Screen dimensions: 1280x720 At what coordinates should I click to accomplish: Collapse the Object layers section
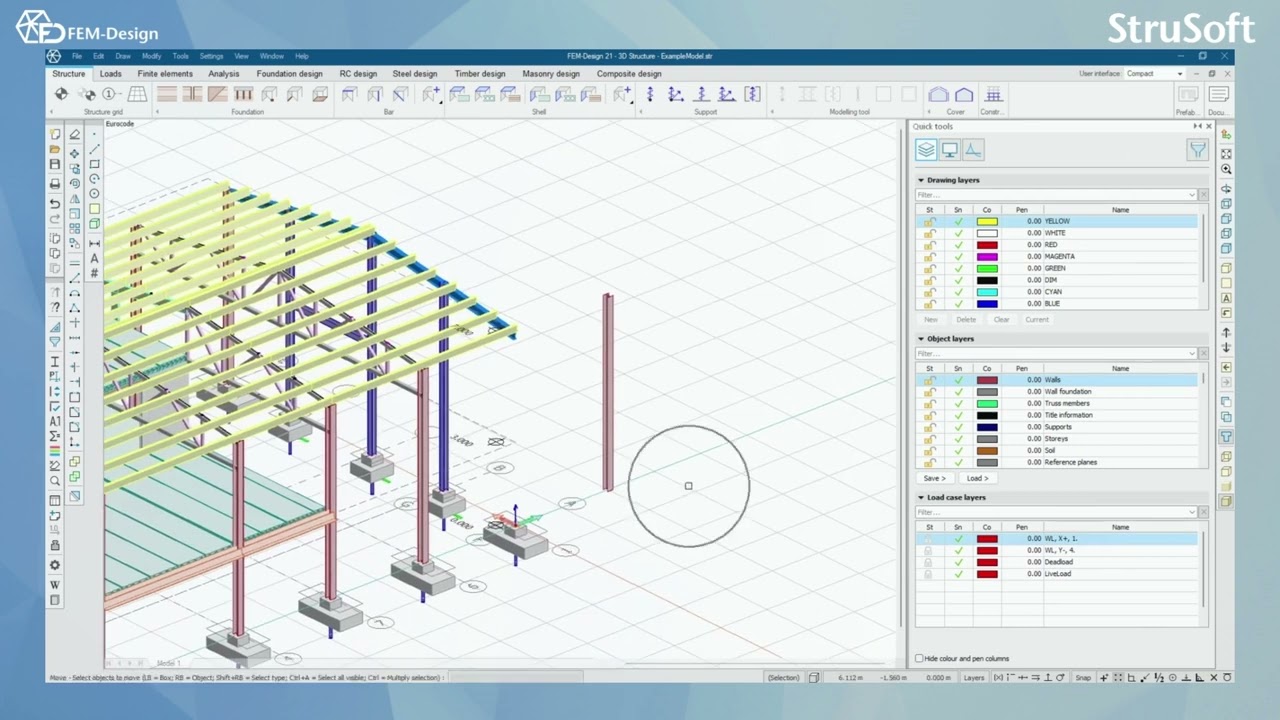(921, 339)
